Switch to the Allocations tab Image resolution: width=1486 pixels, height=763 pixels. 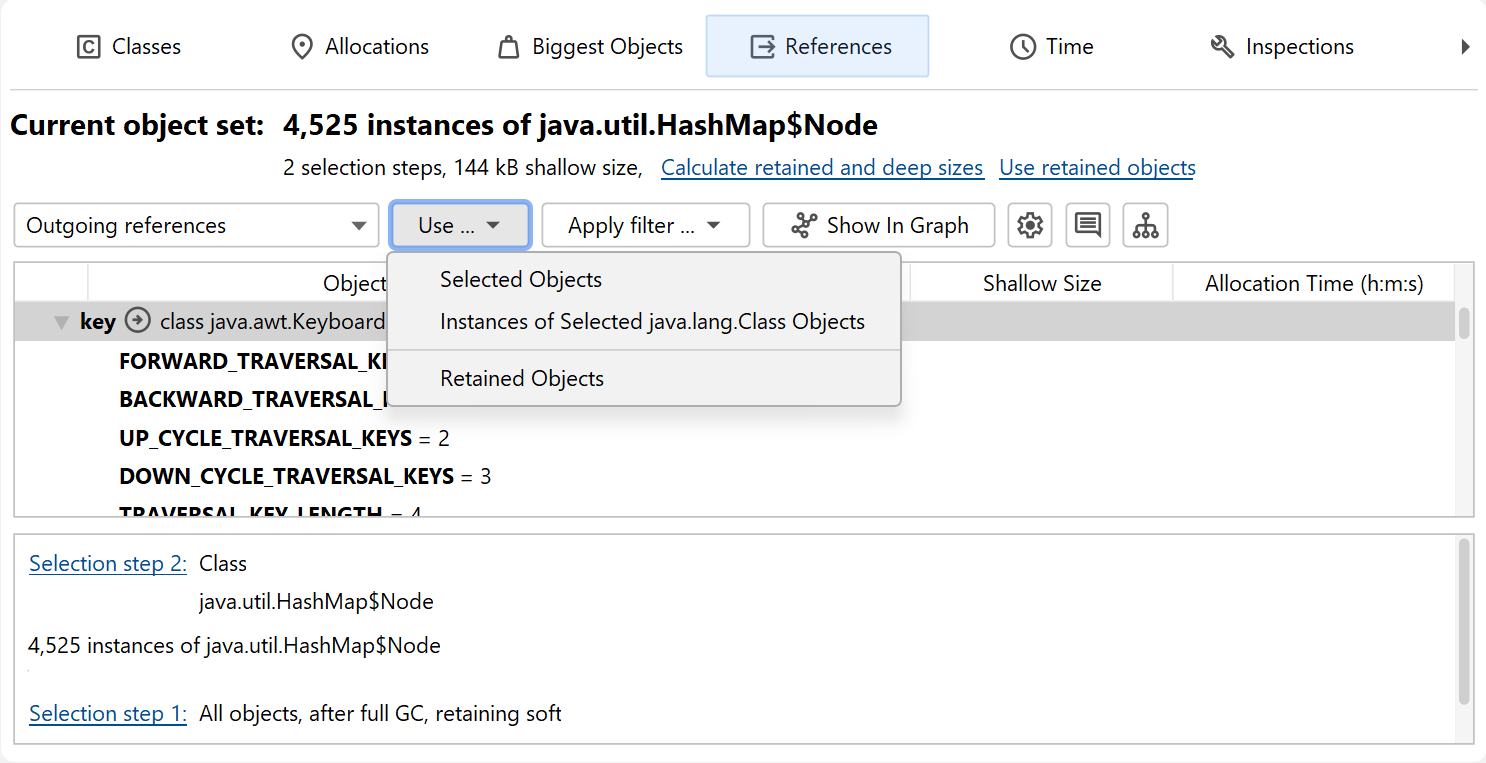[x=359, y=47]
